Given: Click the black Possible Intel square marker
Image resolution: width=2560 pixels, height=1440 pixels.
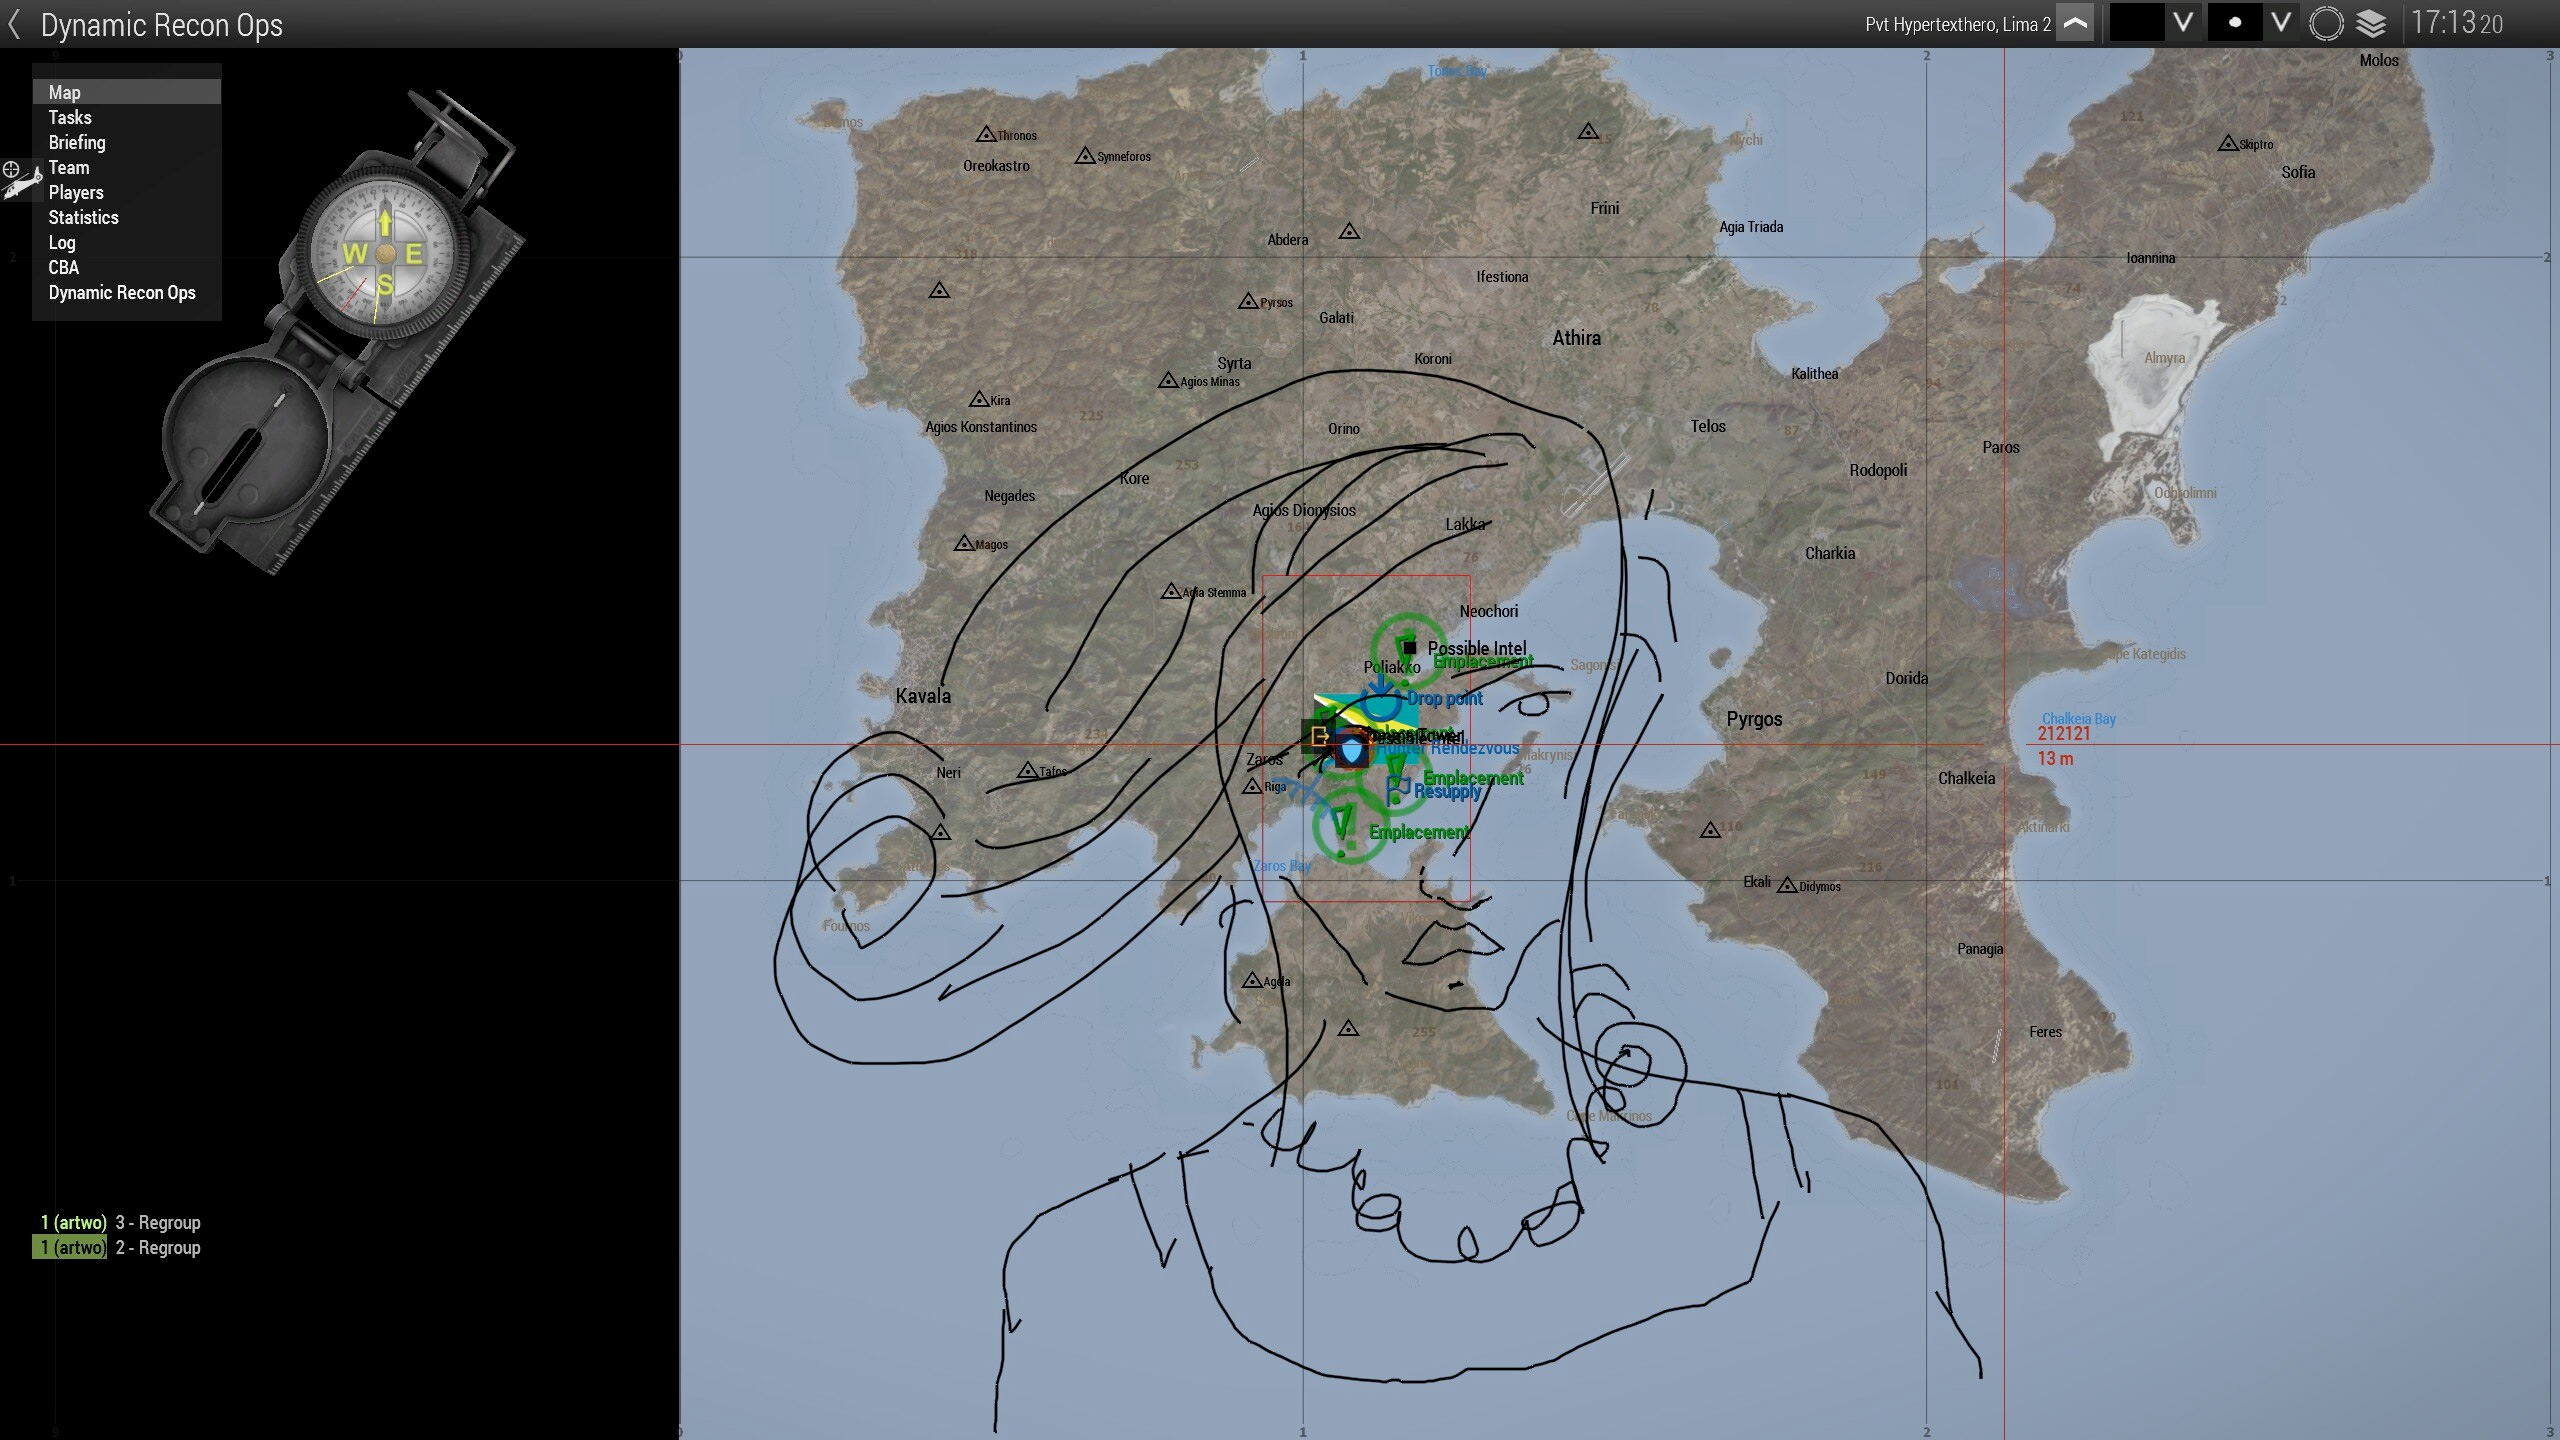Looking at the screenshot, I should coord(1409,648).
